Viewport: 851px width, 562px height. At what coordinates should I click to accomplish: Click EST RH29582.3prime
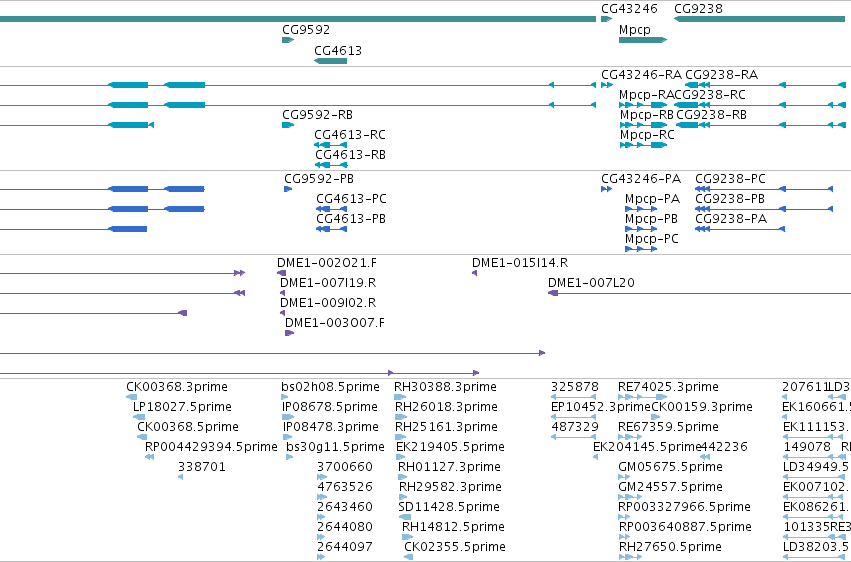pyautogui.click(x=450, y=488)
